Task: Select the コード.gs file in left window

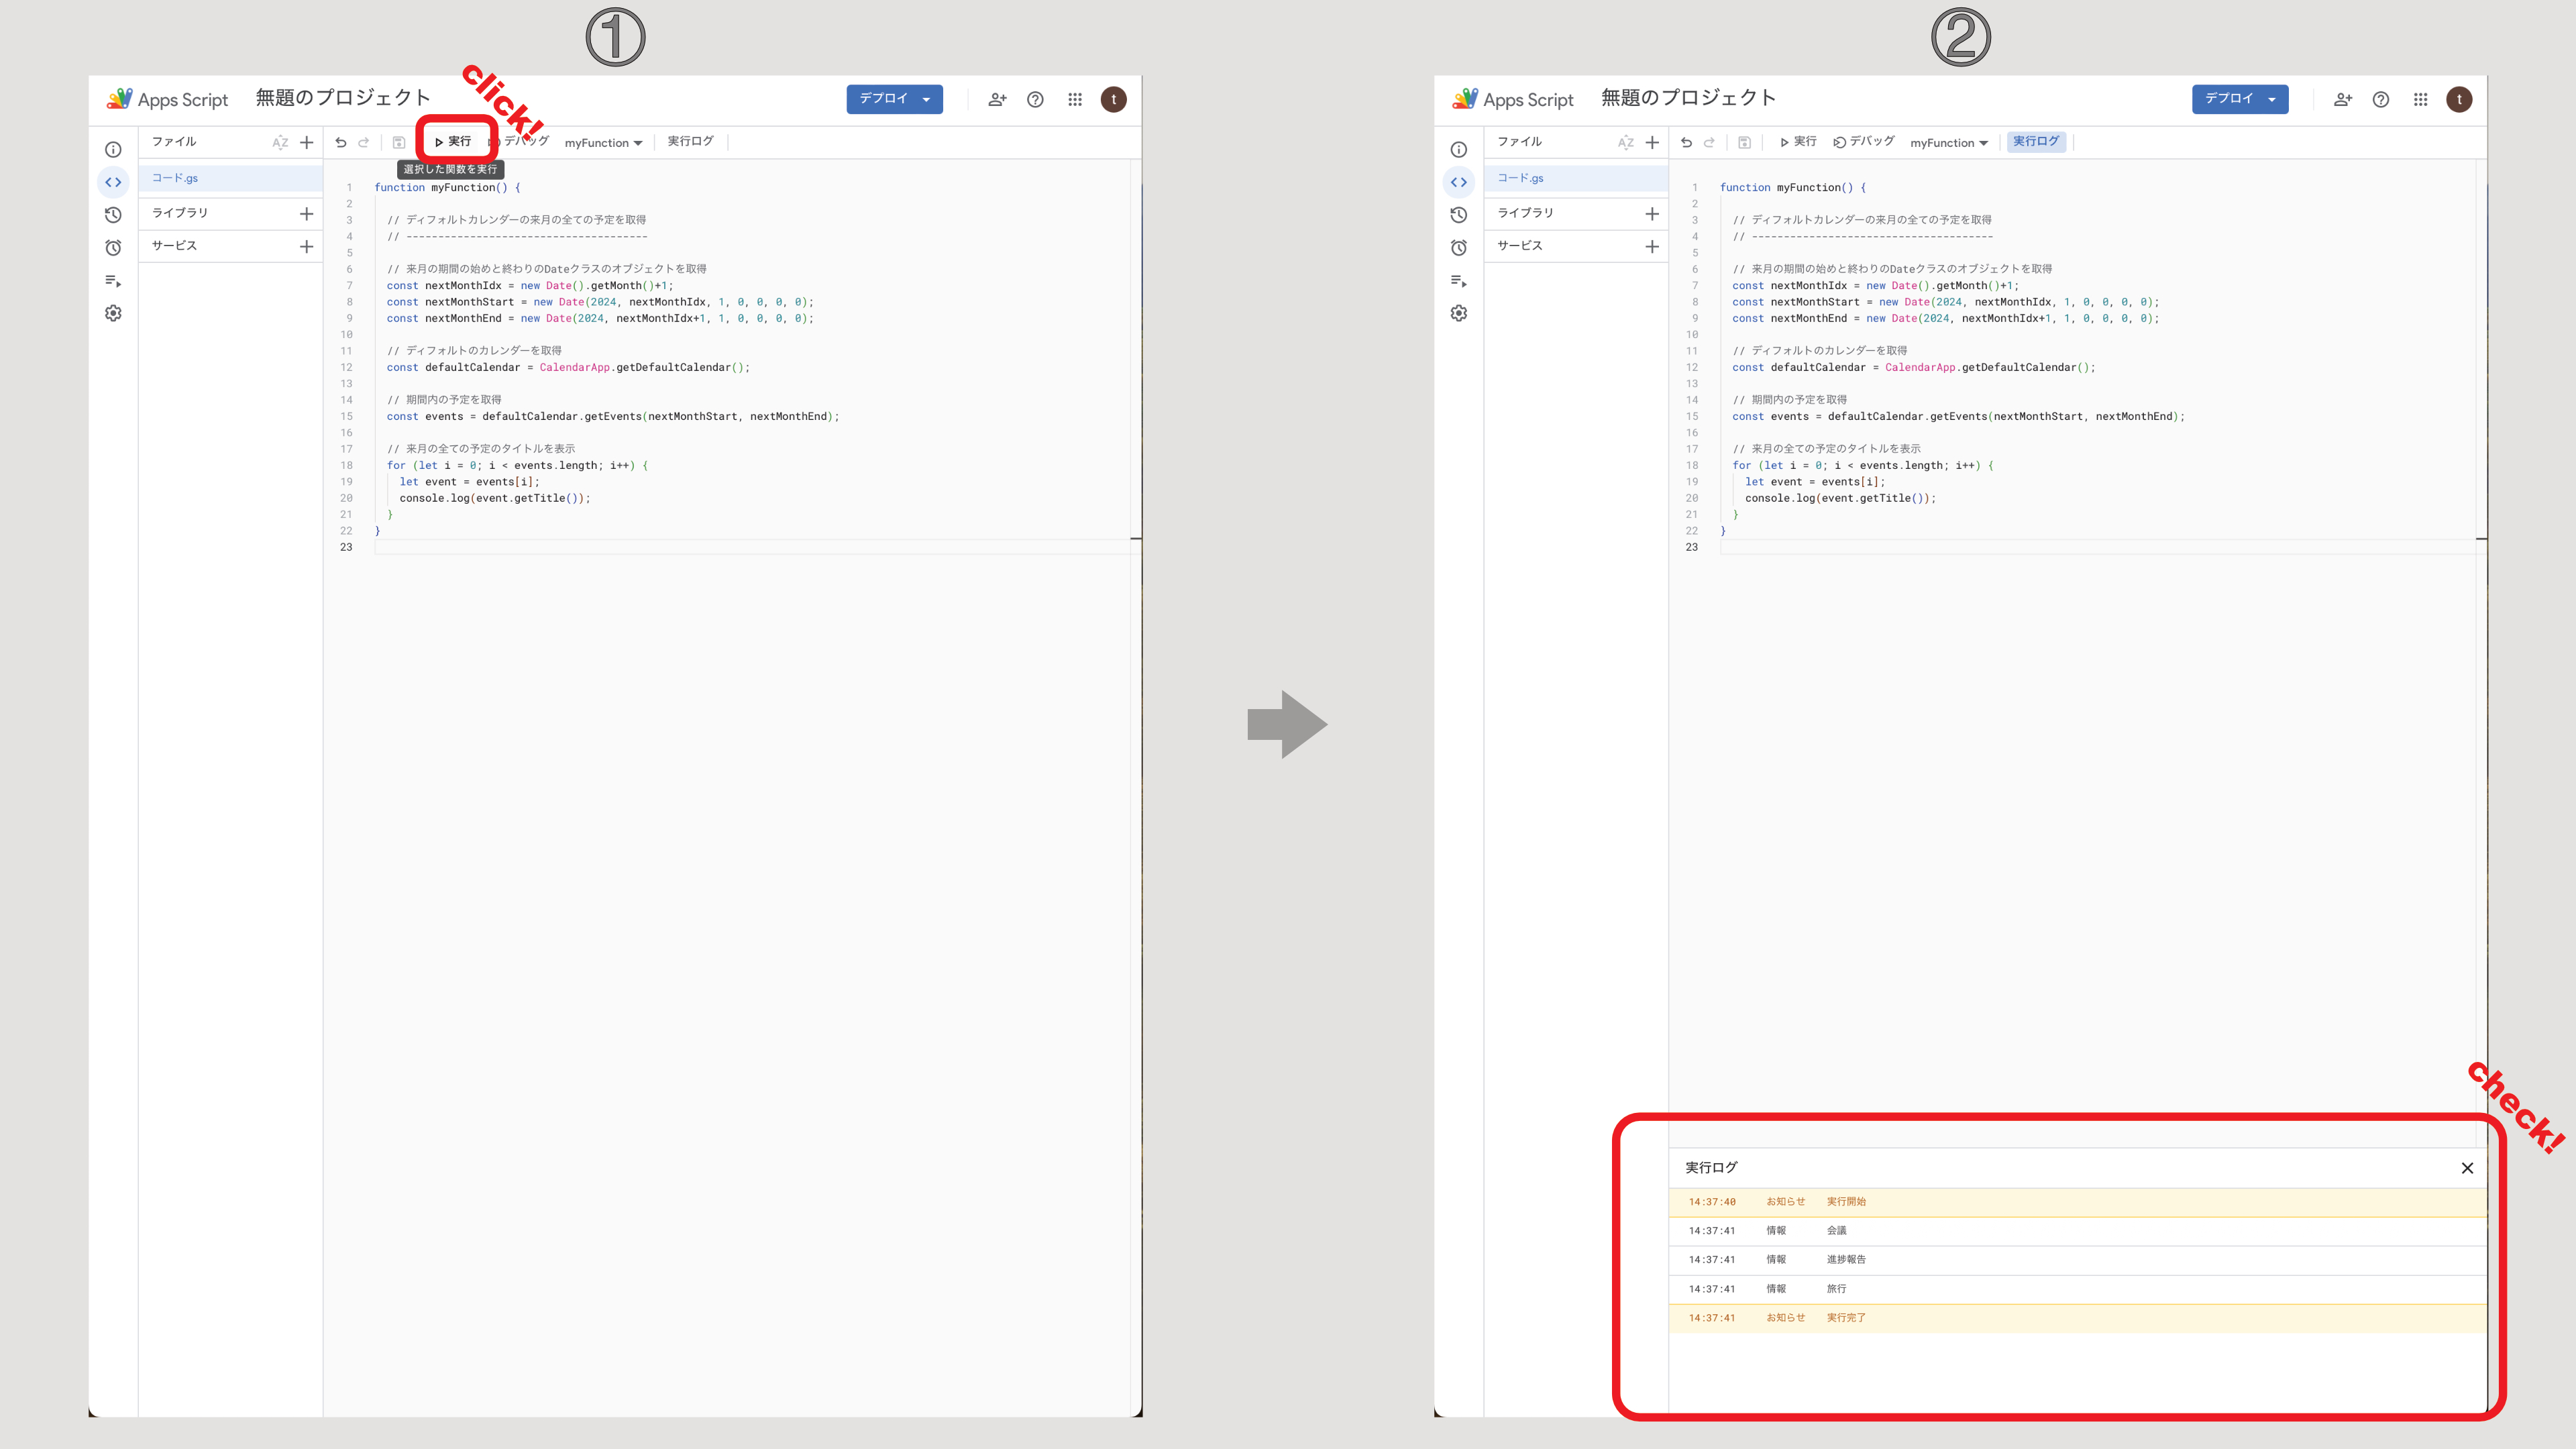Action: coord(231,178)
